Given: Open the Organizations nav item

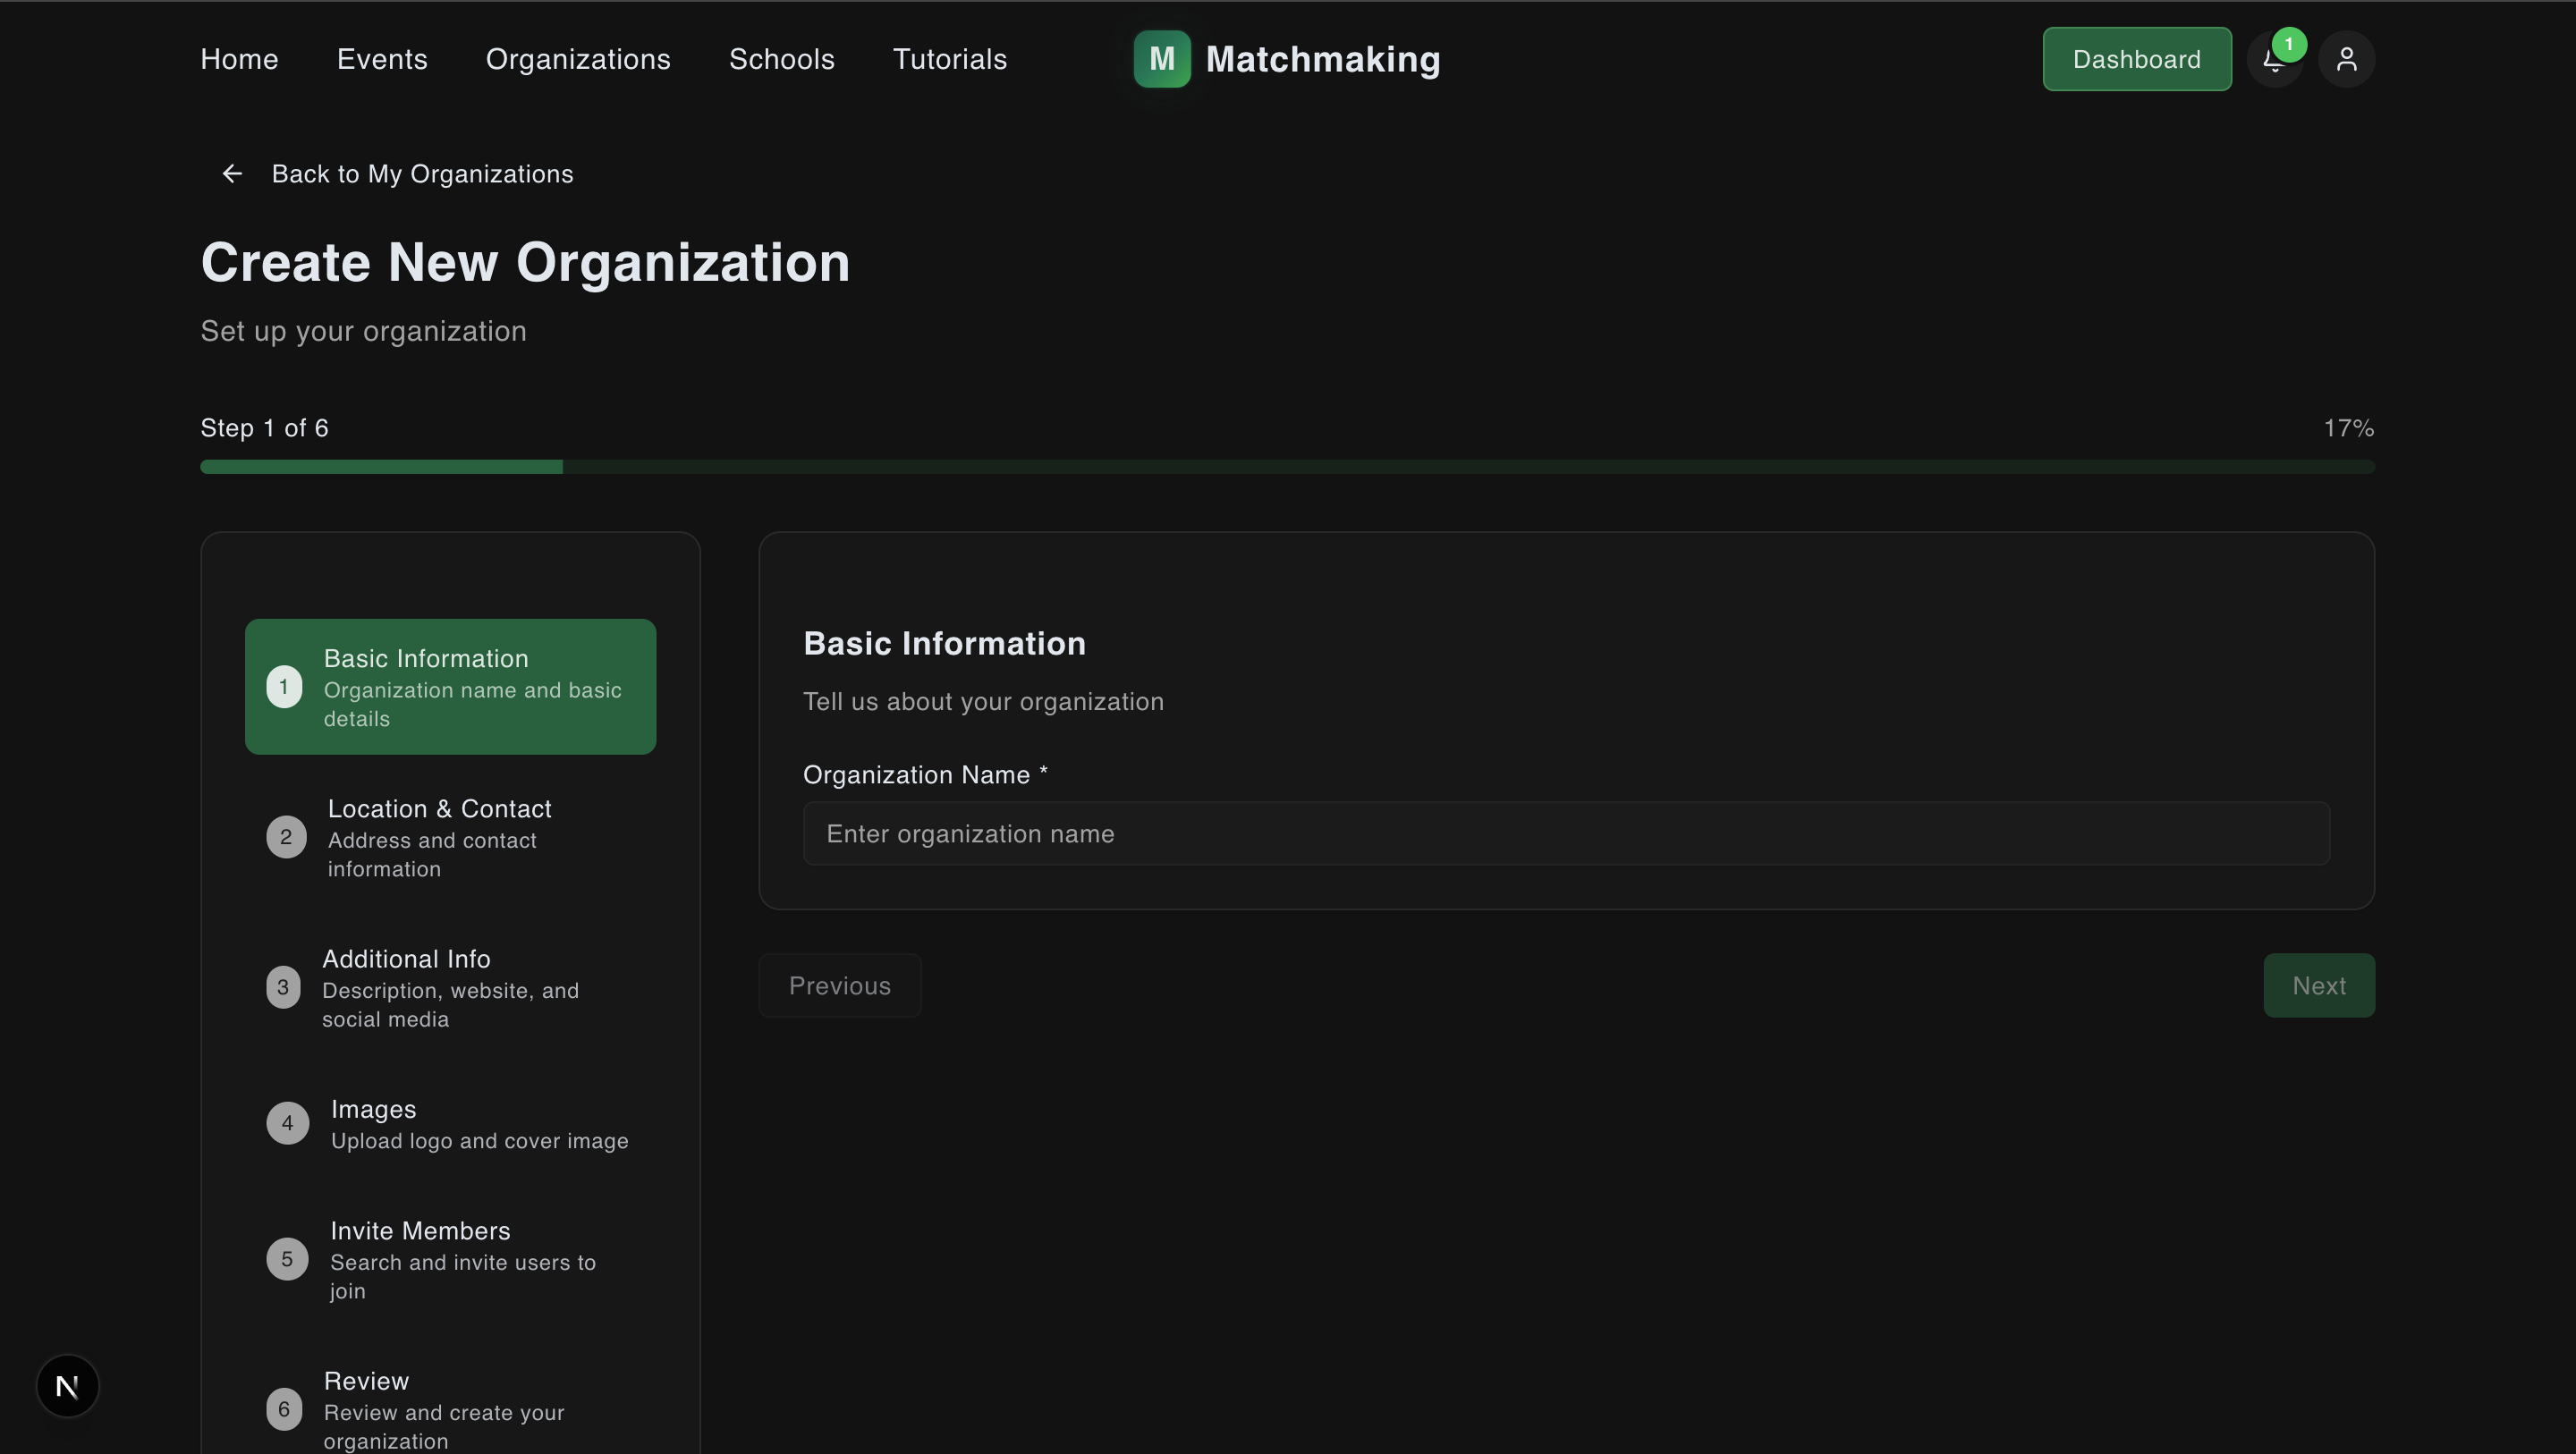Looking at the screenshot, I should 578,59.
